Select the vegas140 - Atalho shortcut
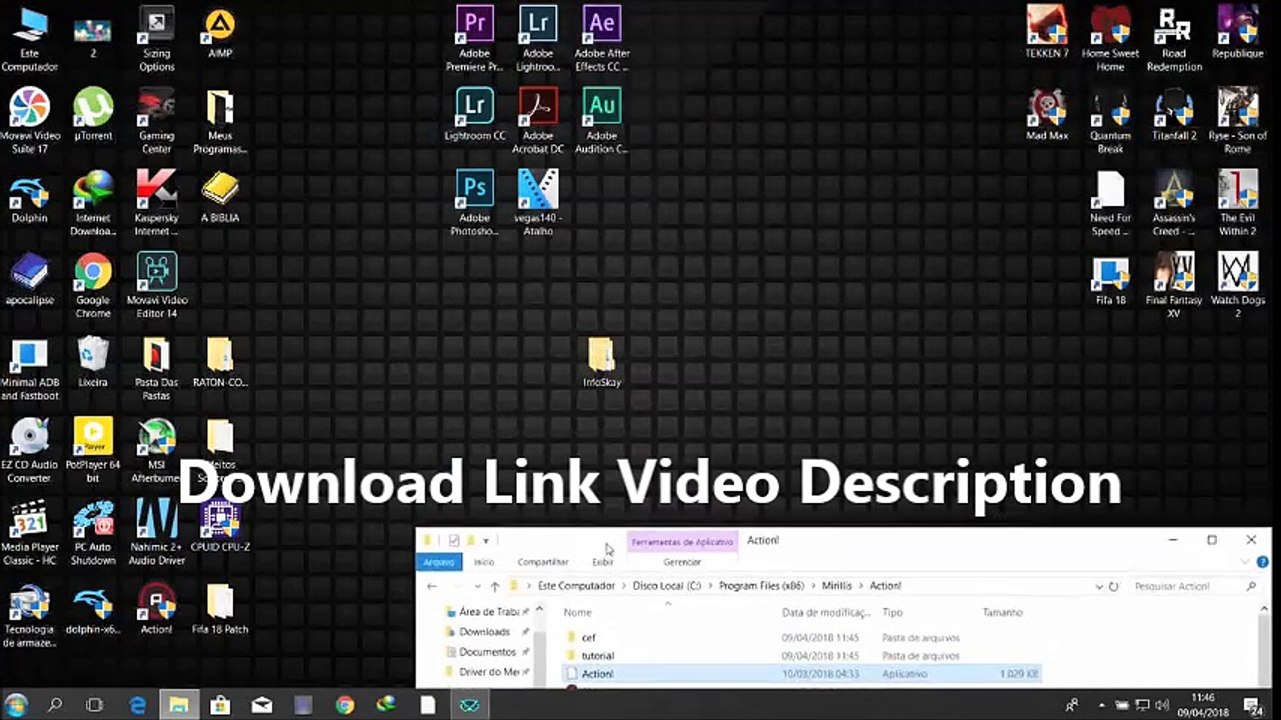This screenshot has height=720, width=1281. [x=538, y=202]
